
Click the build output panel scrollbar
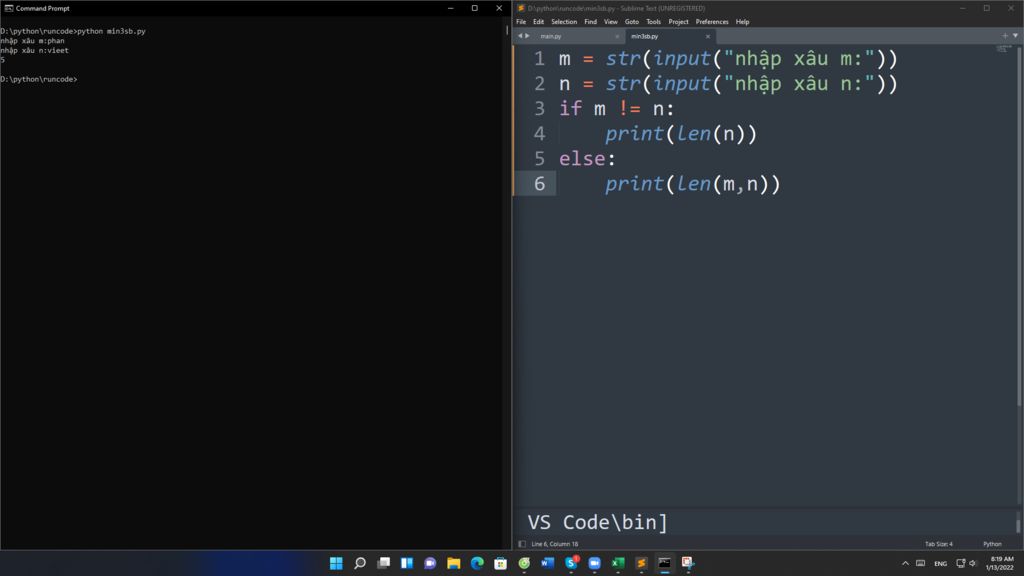pos(1017,524)
